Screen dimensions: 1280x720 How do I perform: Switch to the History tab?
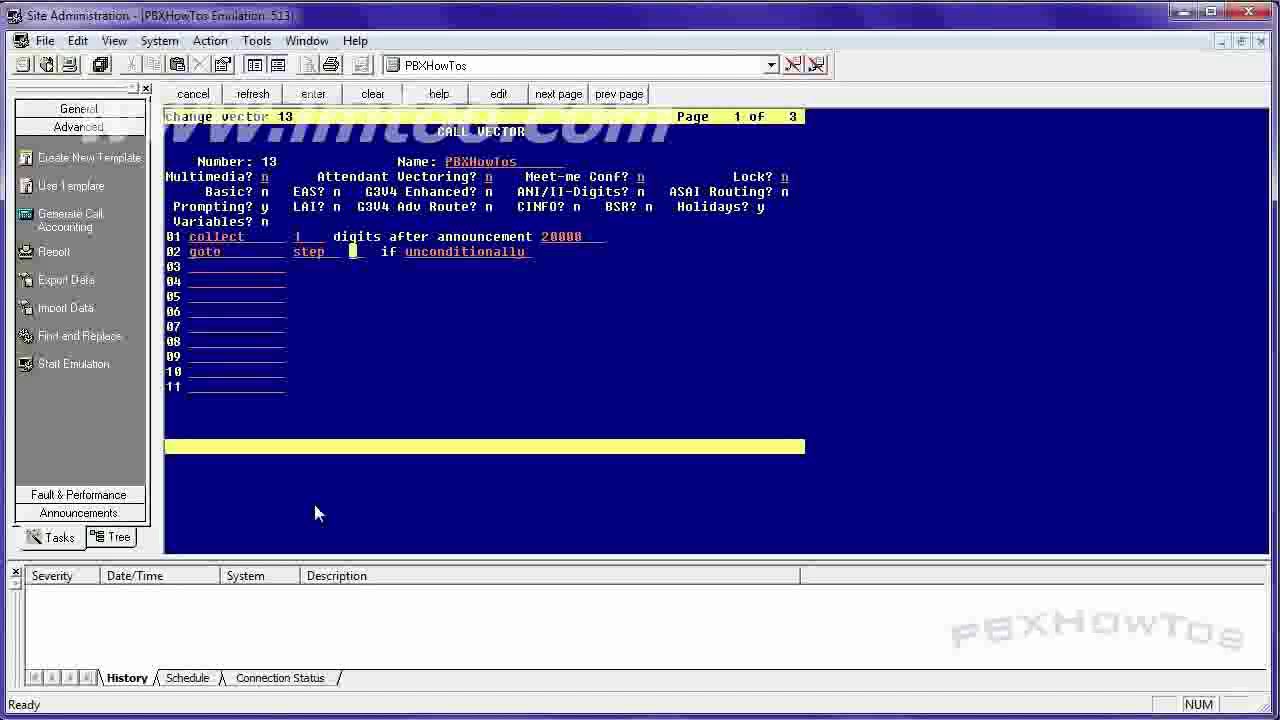tap(127, 678)
